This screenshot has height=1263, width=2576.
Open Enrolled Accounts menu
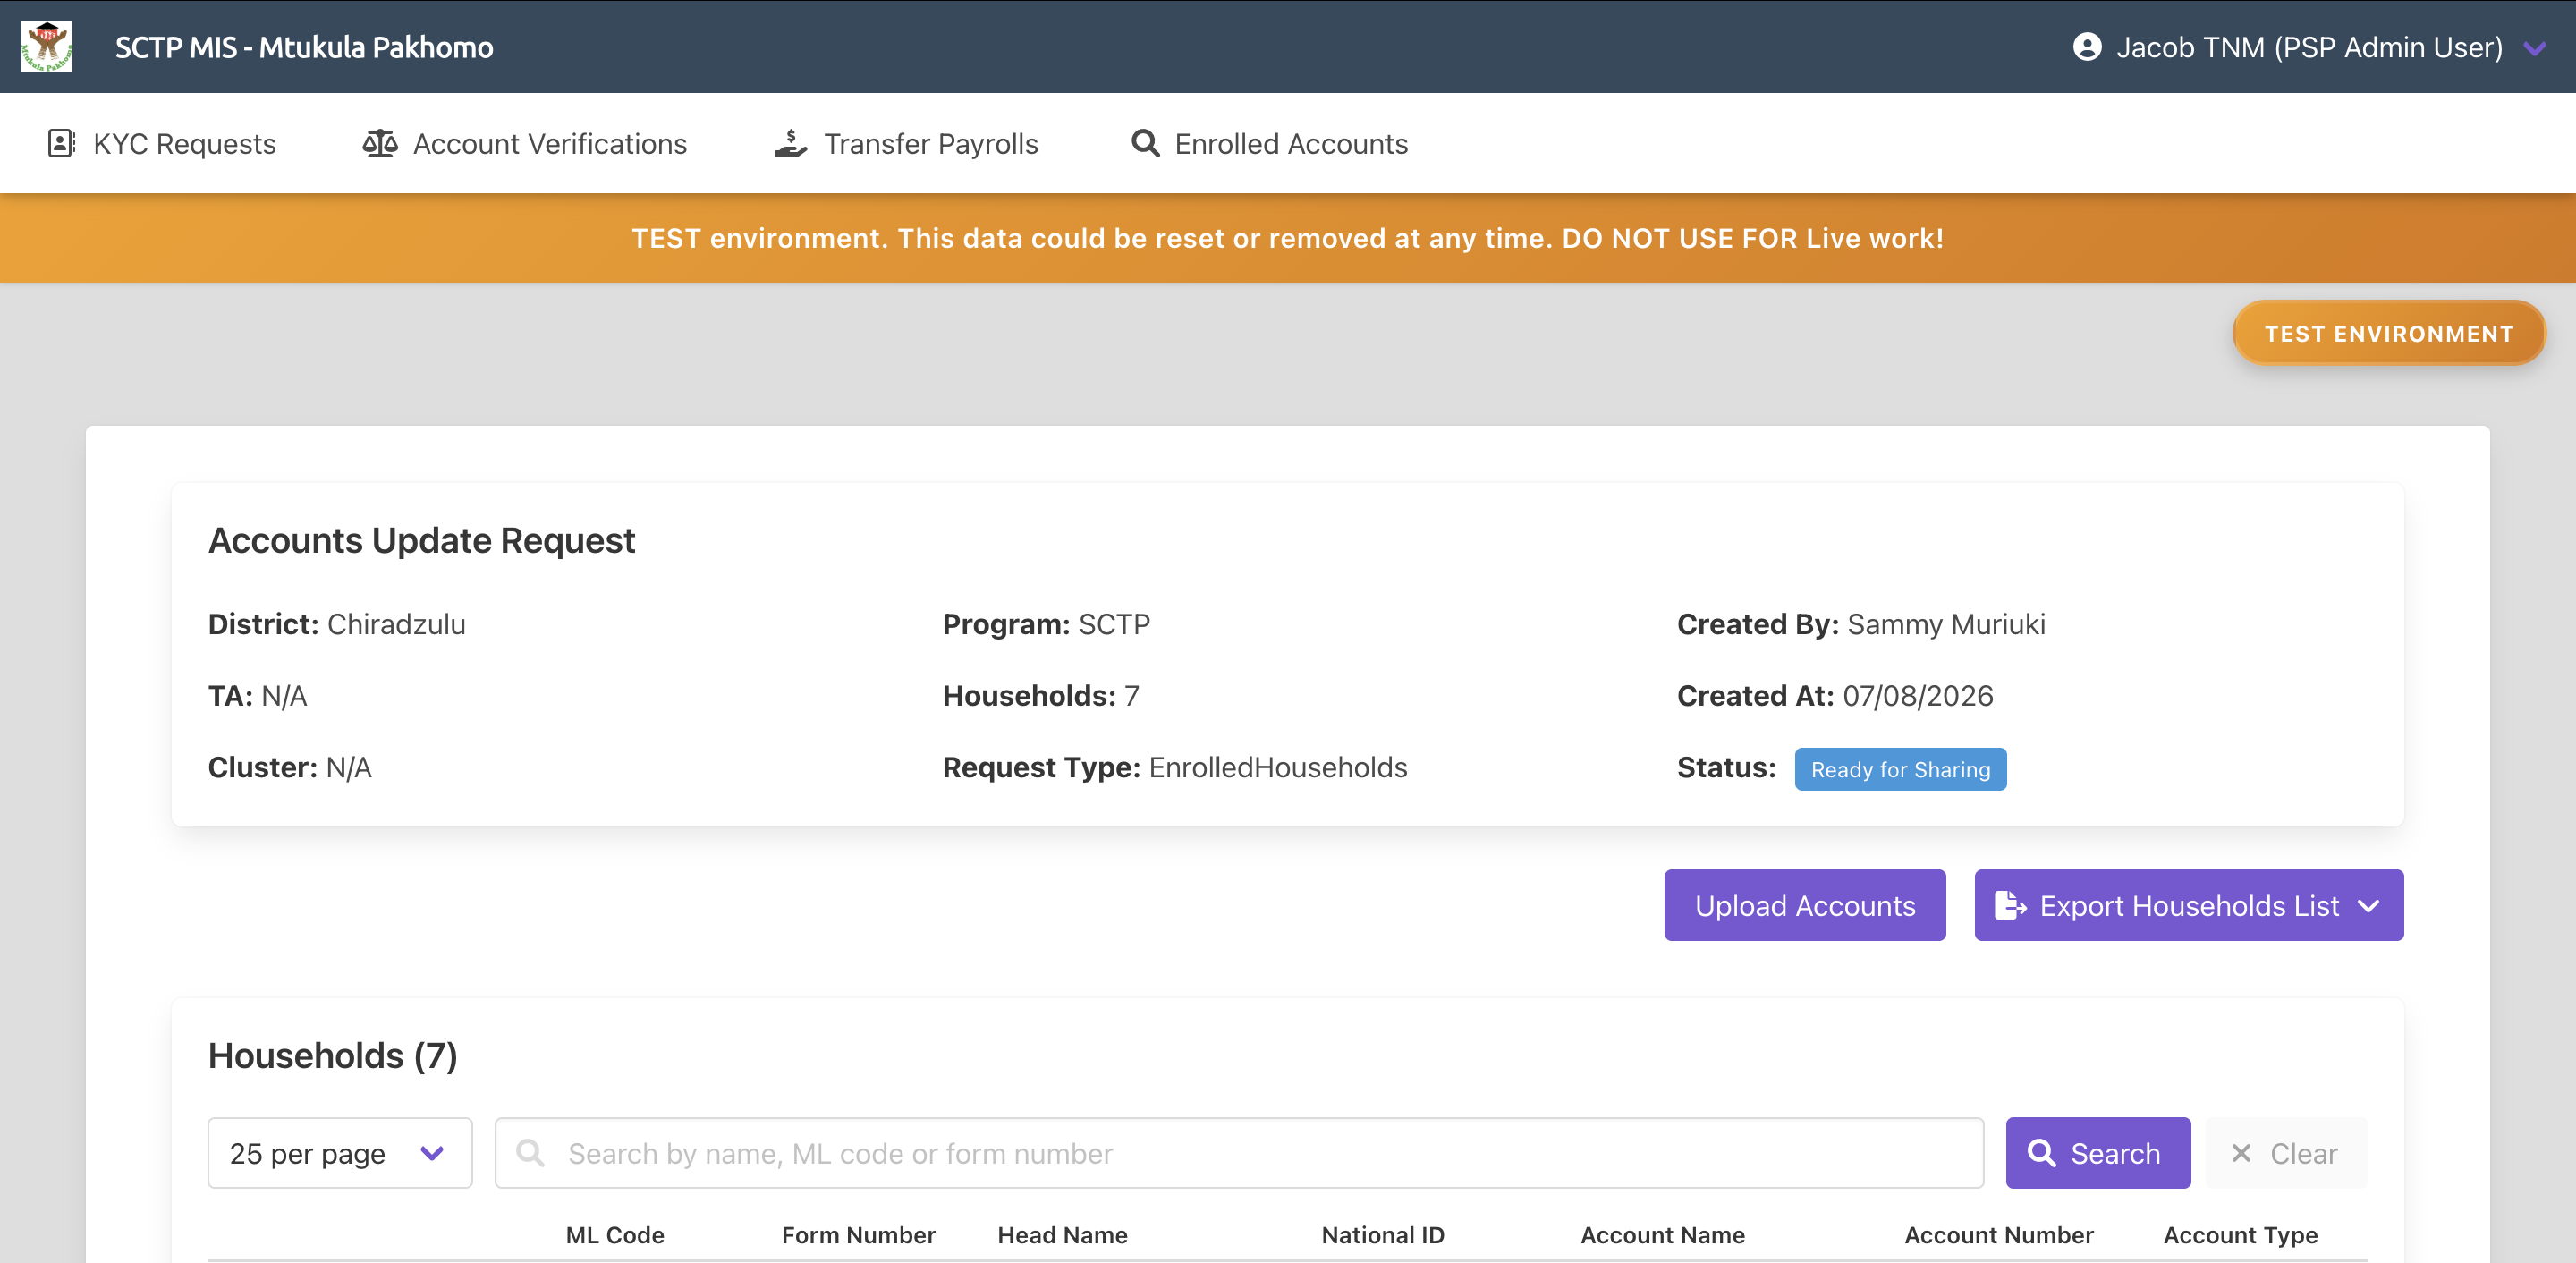(x=1269, y=144)
